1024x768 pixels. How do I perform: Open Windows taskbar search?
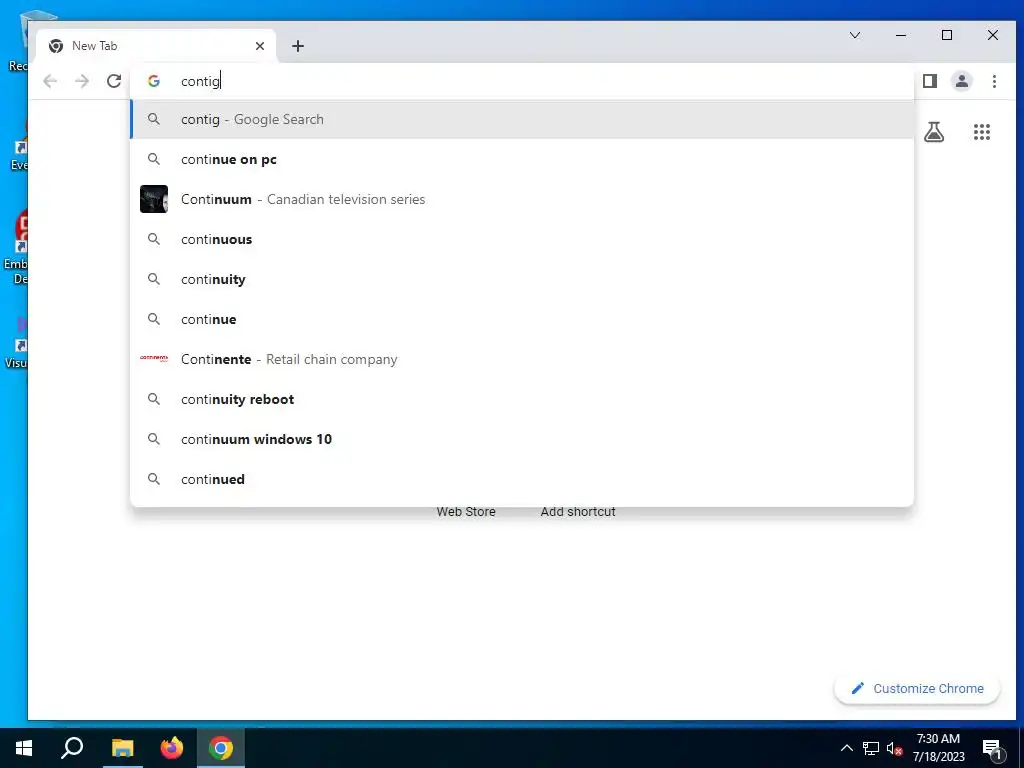coord(72,748)
